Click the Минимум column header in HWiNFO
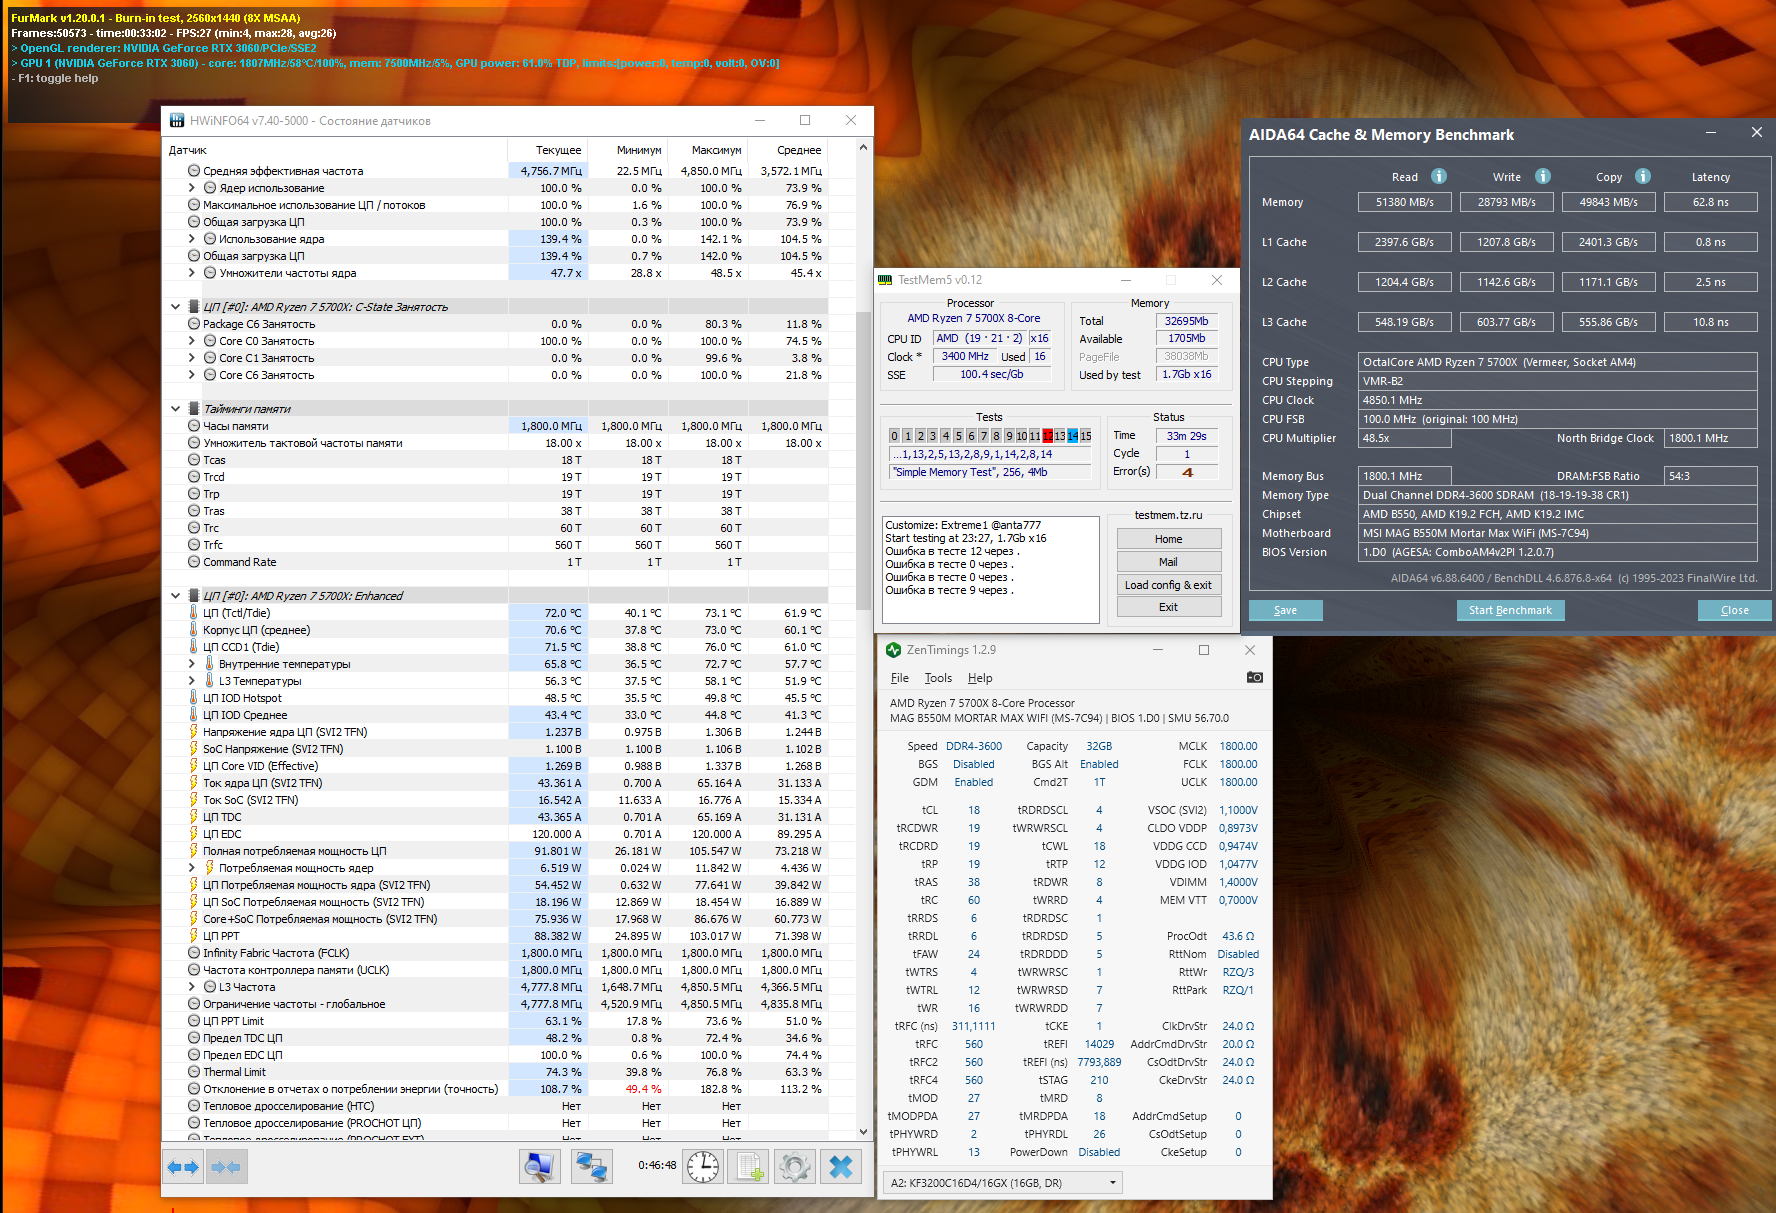Screen dimensions: 1776x1213 click(x=628, y=150)
